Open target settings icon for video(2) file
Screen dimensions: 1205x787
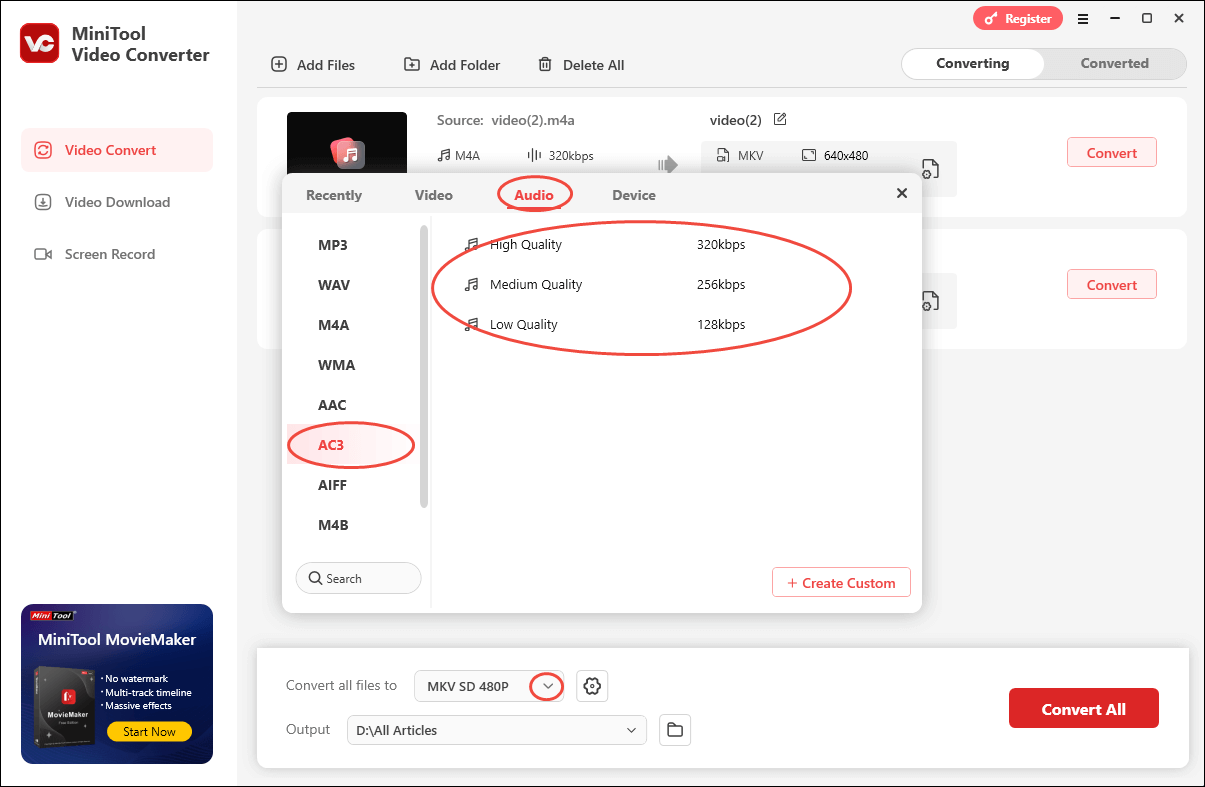[929, 168]
